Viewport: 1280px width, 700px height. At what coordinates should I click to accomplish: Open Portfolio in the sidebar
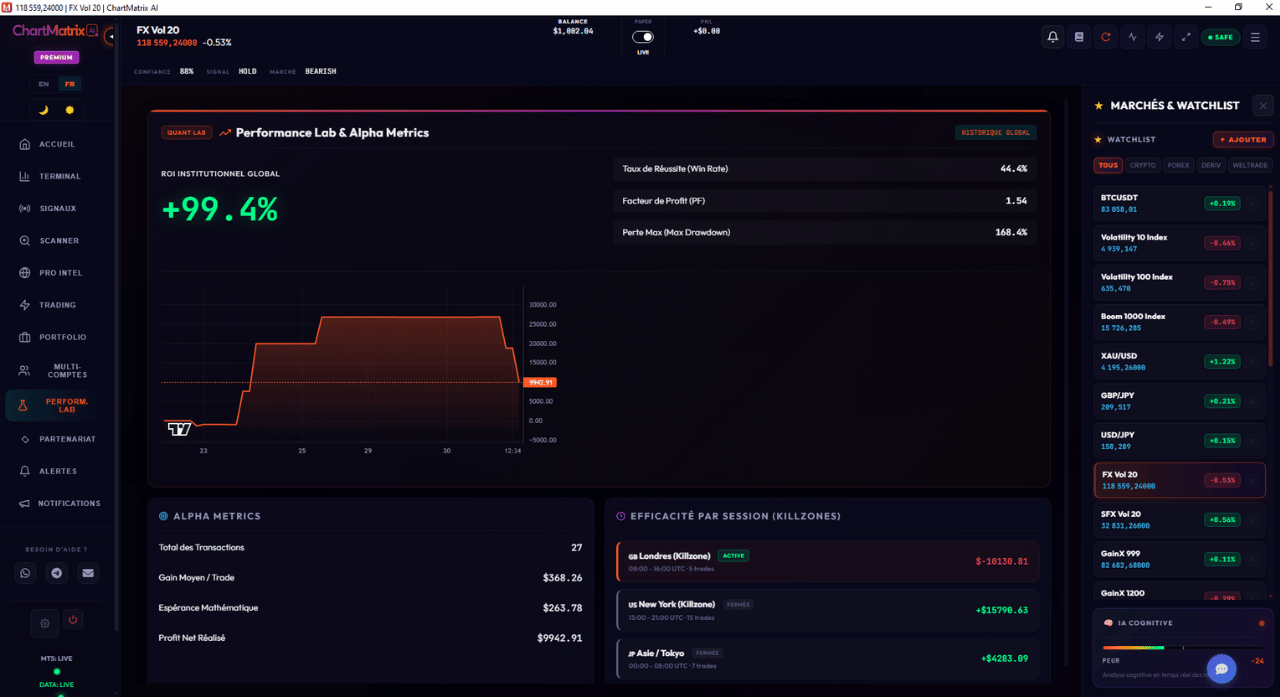(x=57, y=337)
